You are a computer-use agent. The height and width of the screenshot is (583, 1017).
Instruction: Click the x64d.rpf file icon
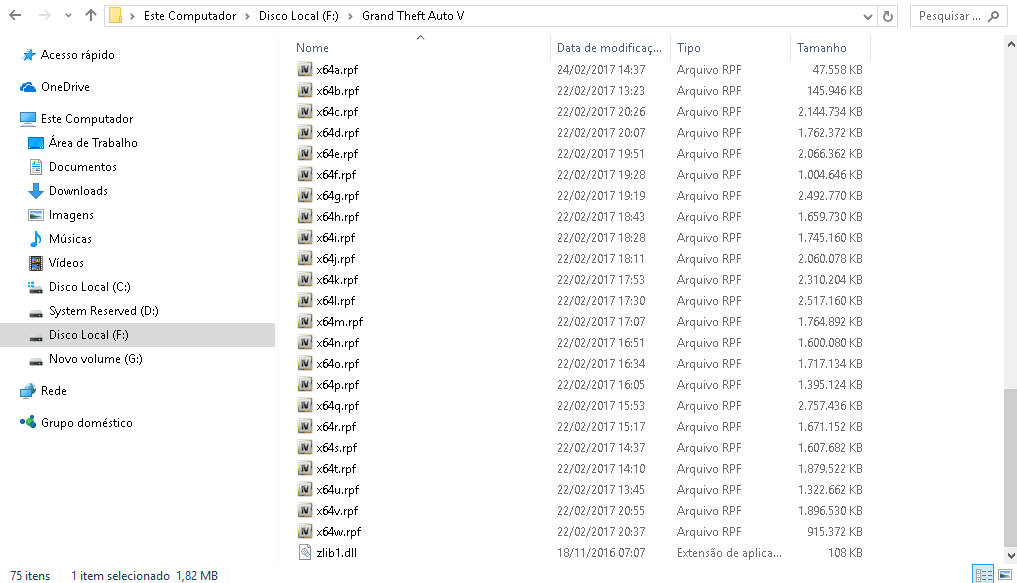tap(305, 132)
